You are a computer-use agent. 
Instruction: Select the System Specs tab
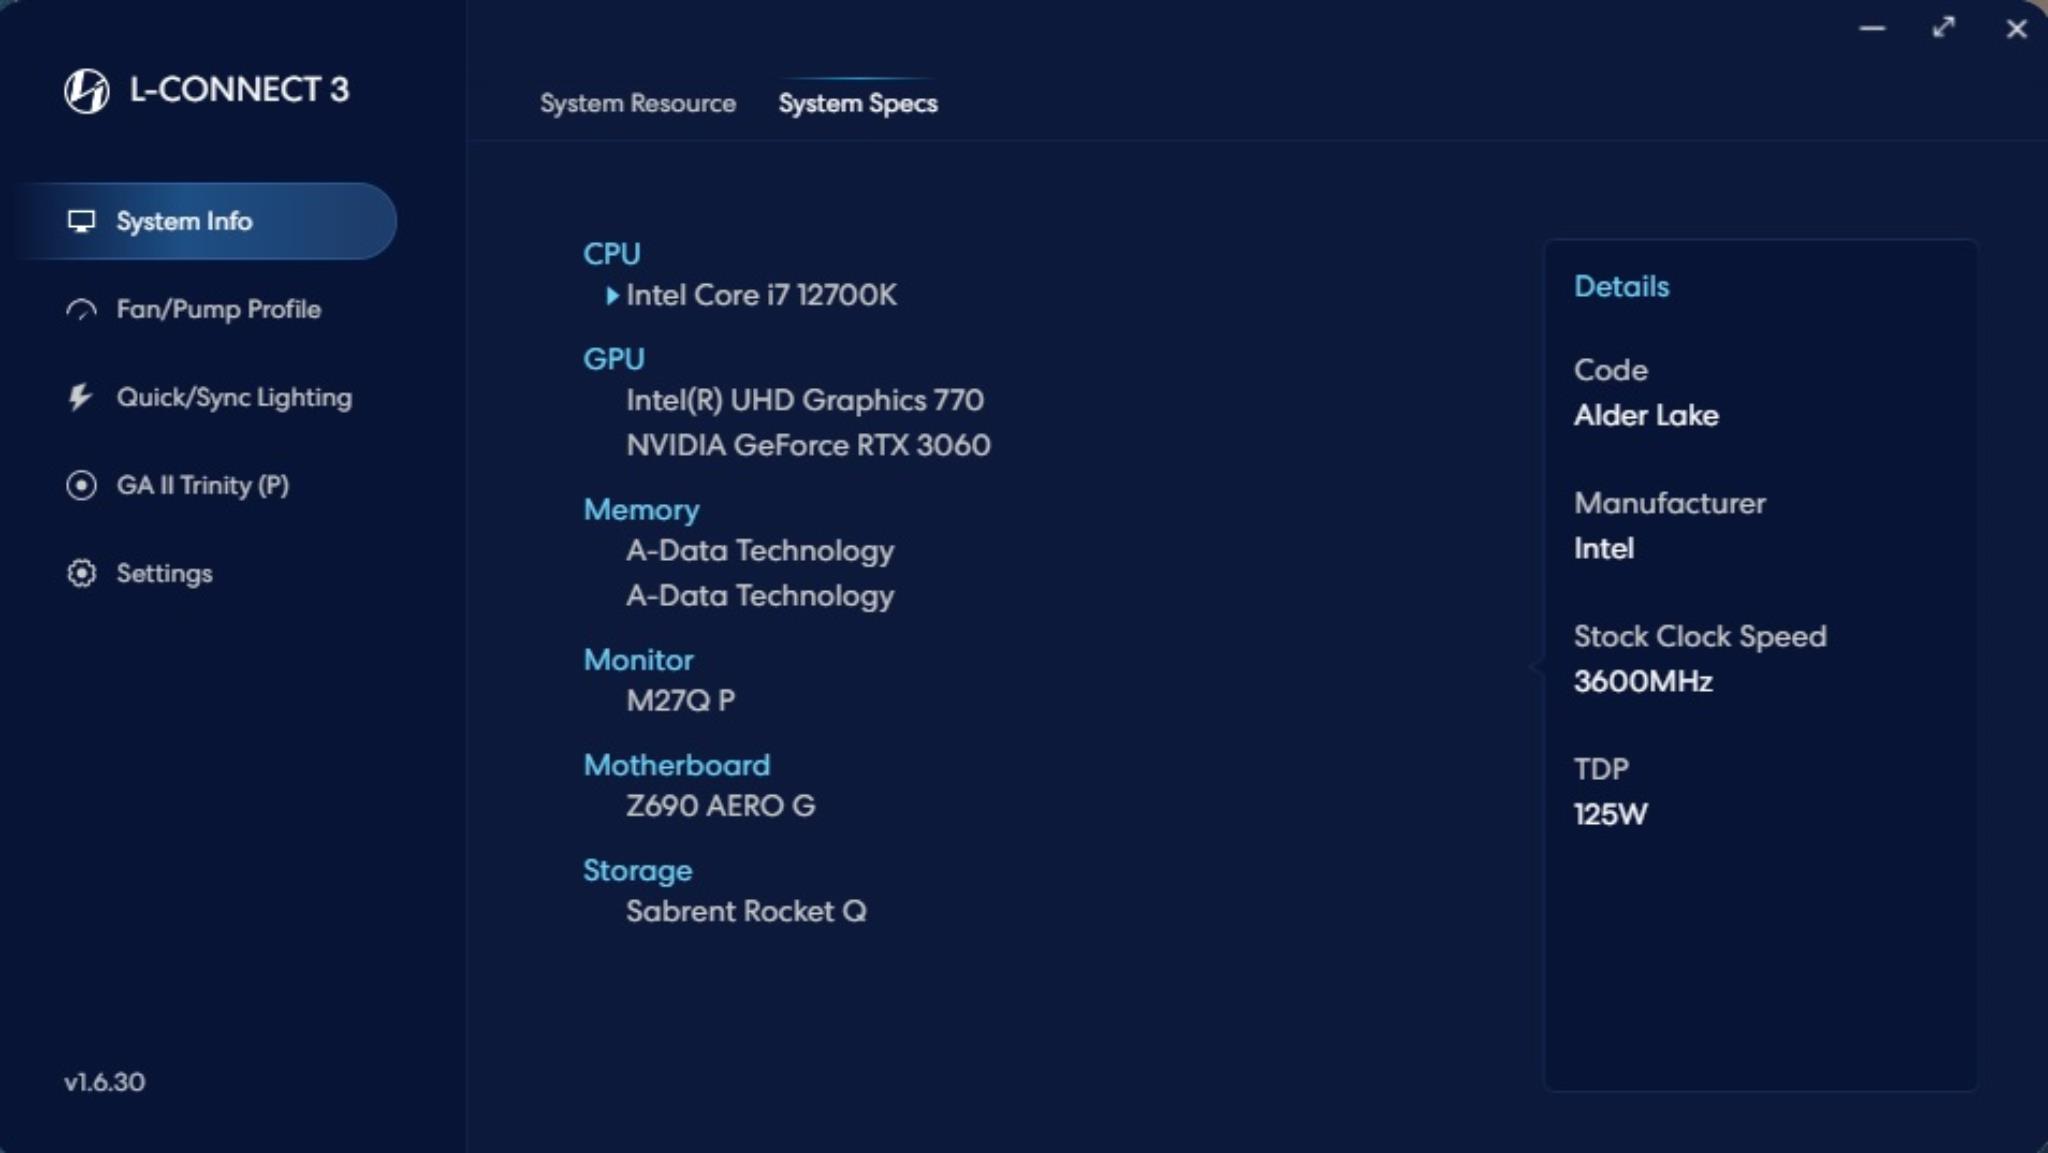coord(858,103)
